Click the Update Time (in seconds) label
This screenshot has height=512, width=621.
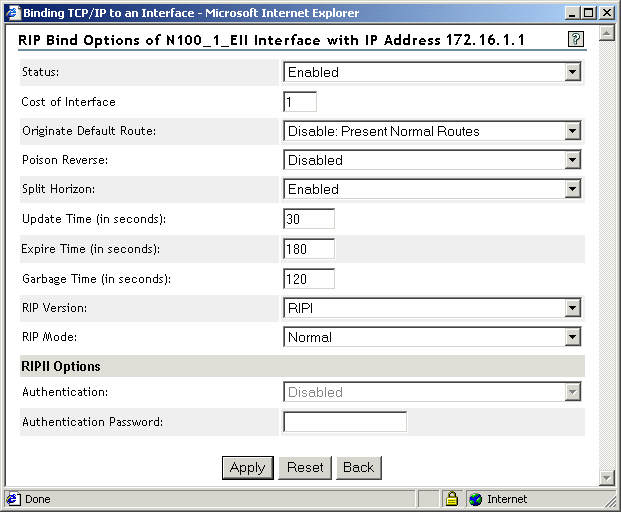[94, 219]
